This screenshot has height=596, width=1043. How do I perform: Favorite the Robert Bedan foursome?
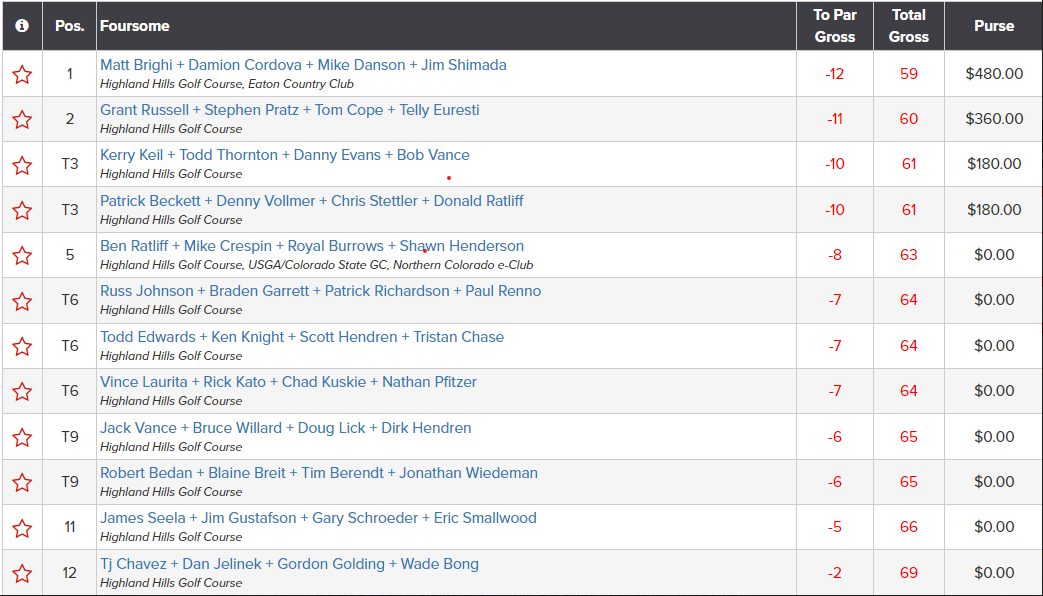tap(22, 482)
